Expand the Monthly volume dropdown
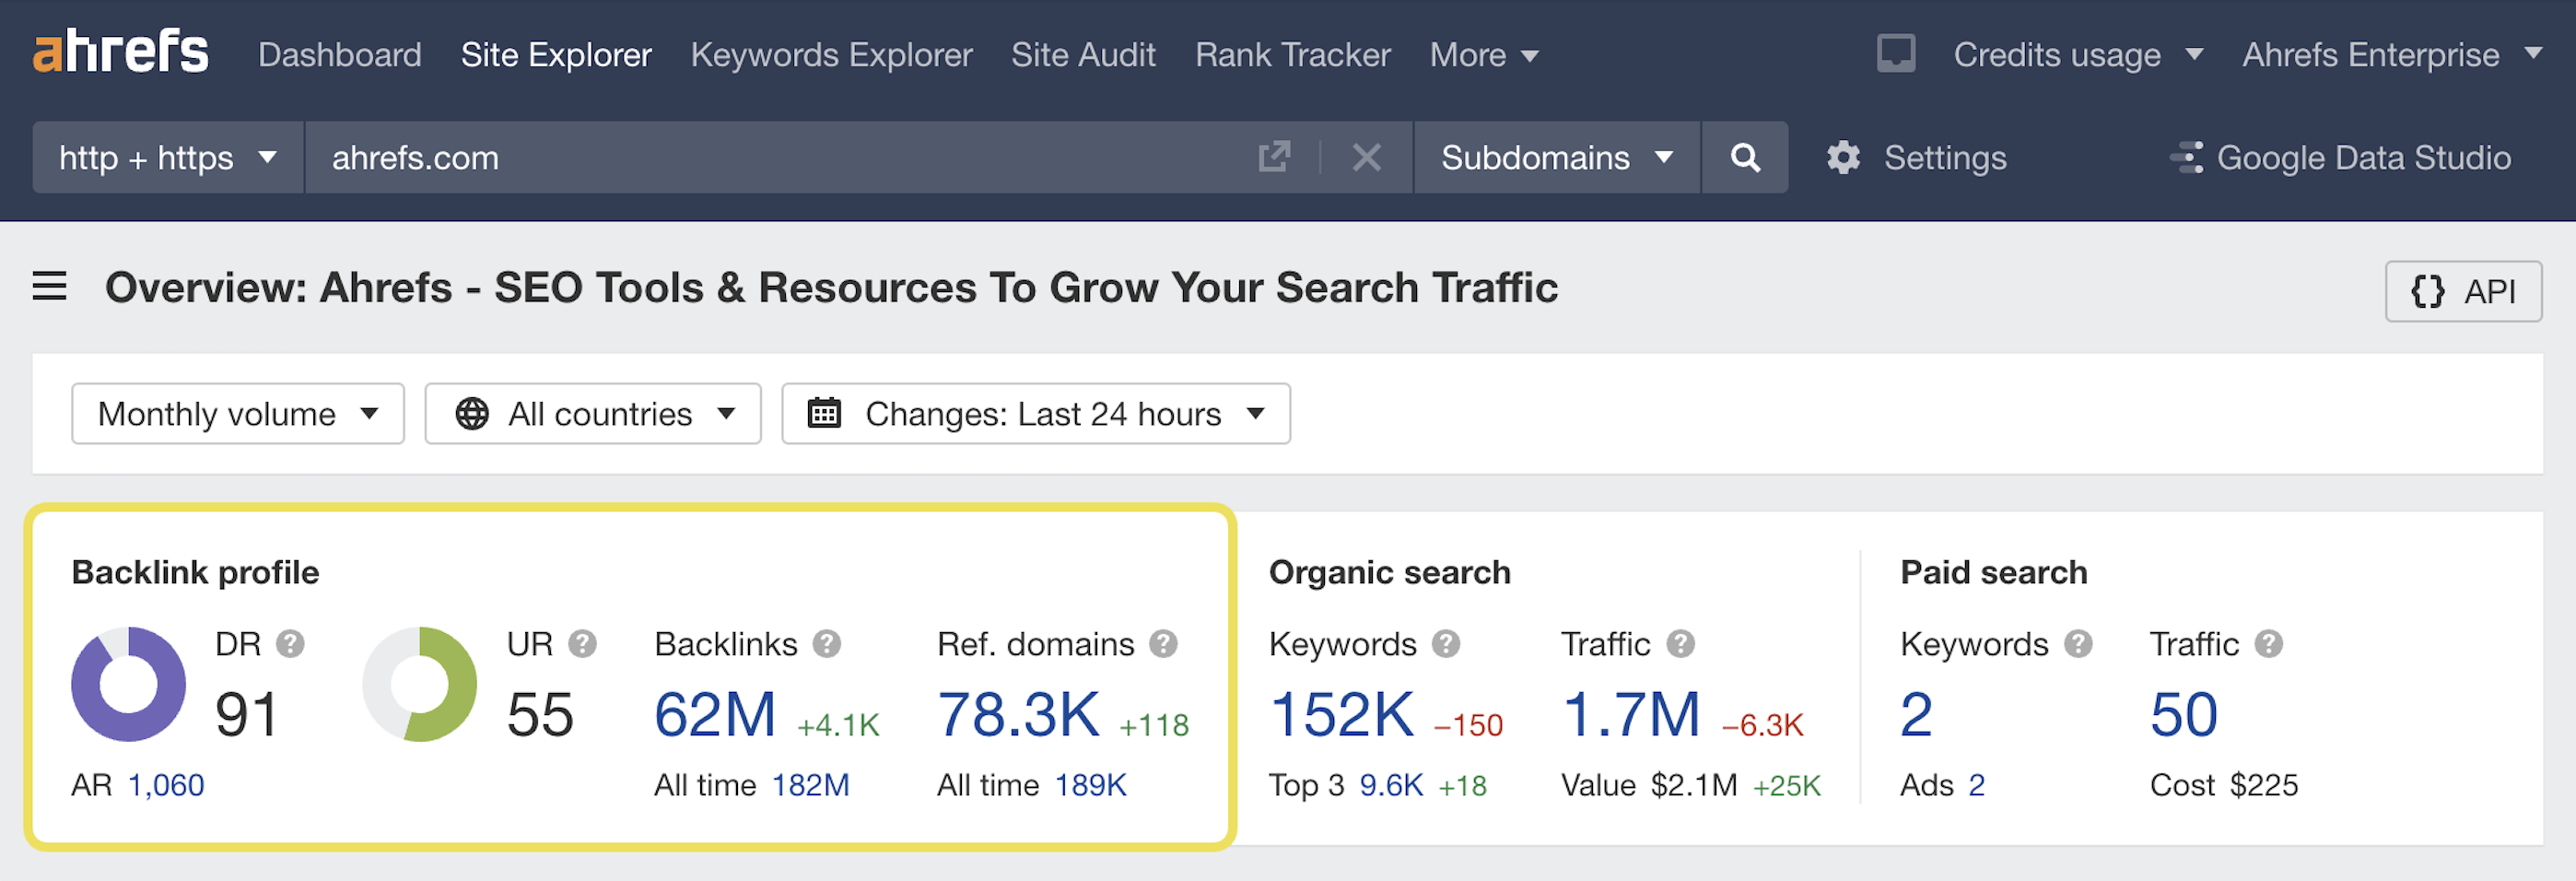The image size is (2576, 881). [237, 413]
